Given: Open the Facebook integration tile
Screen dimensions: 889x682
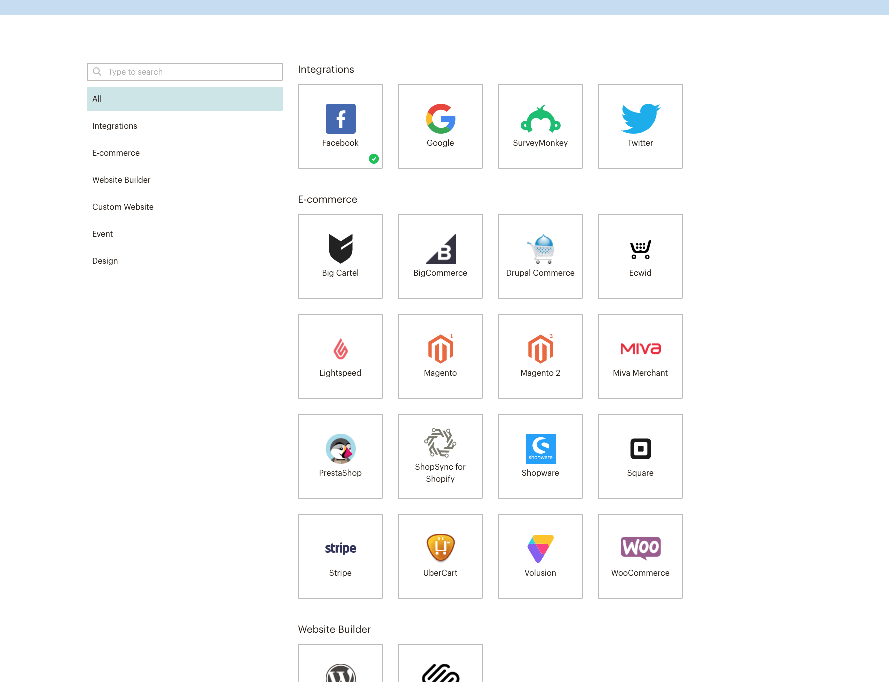Looking at the screenshot, I should tap(340, 126).
